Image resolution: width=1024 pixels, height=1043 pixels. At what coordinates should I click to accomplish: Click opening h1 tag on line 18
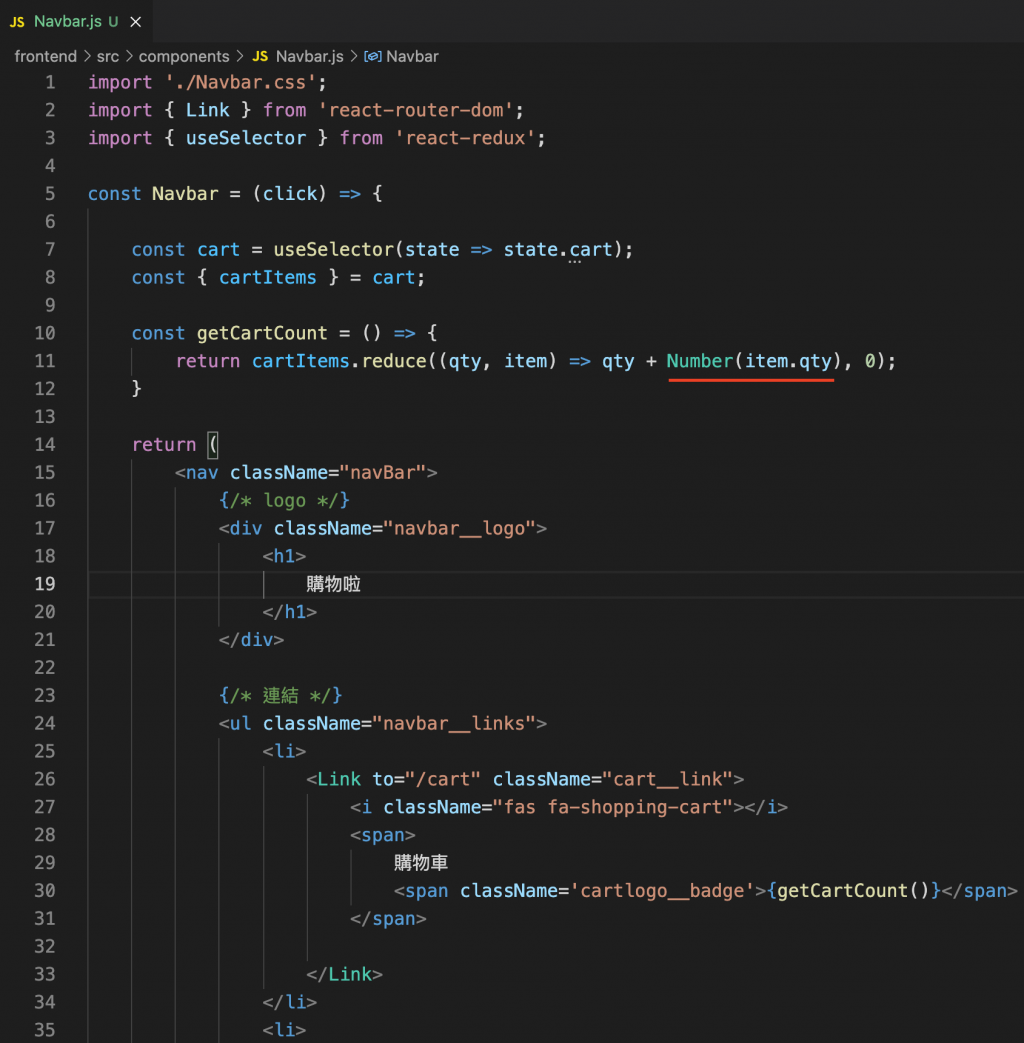(x=284, y=557)
